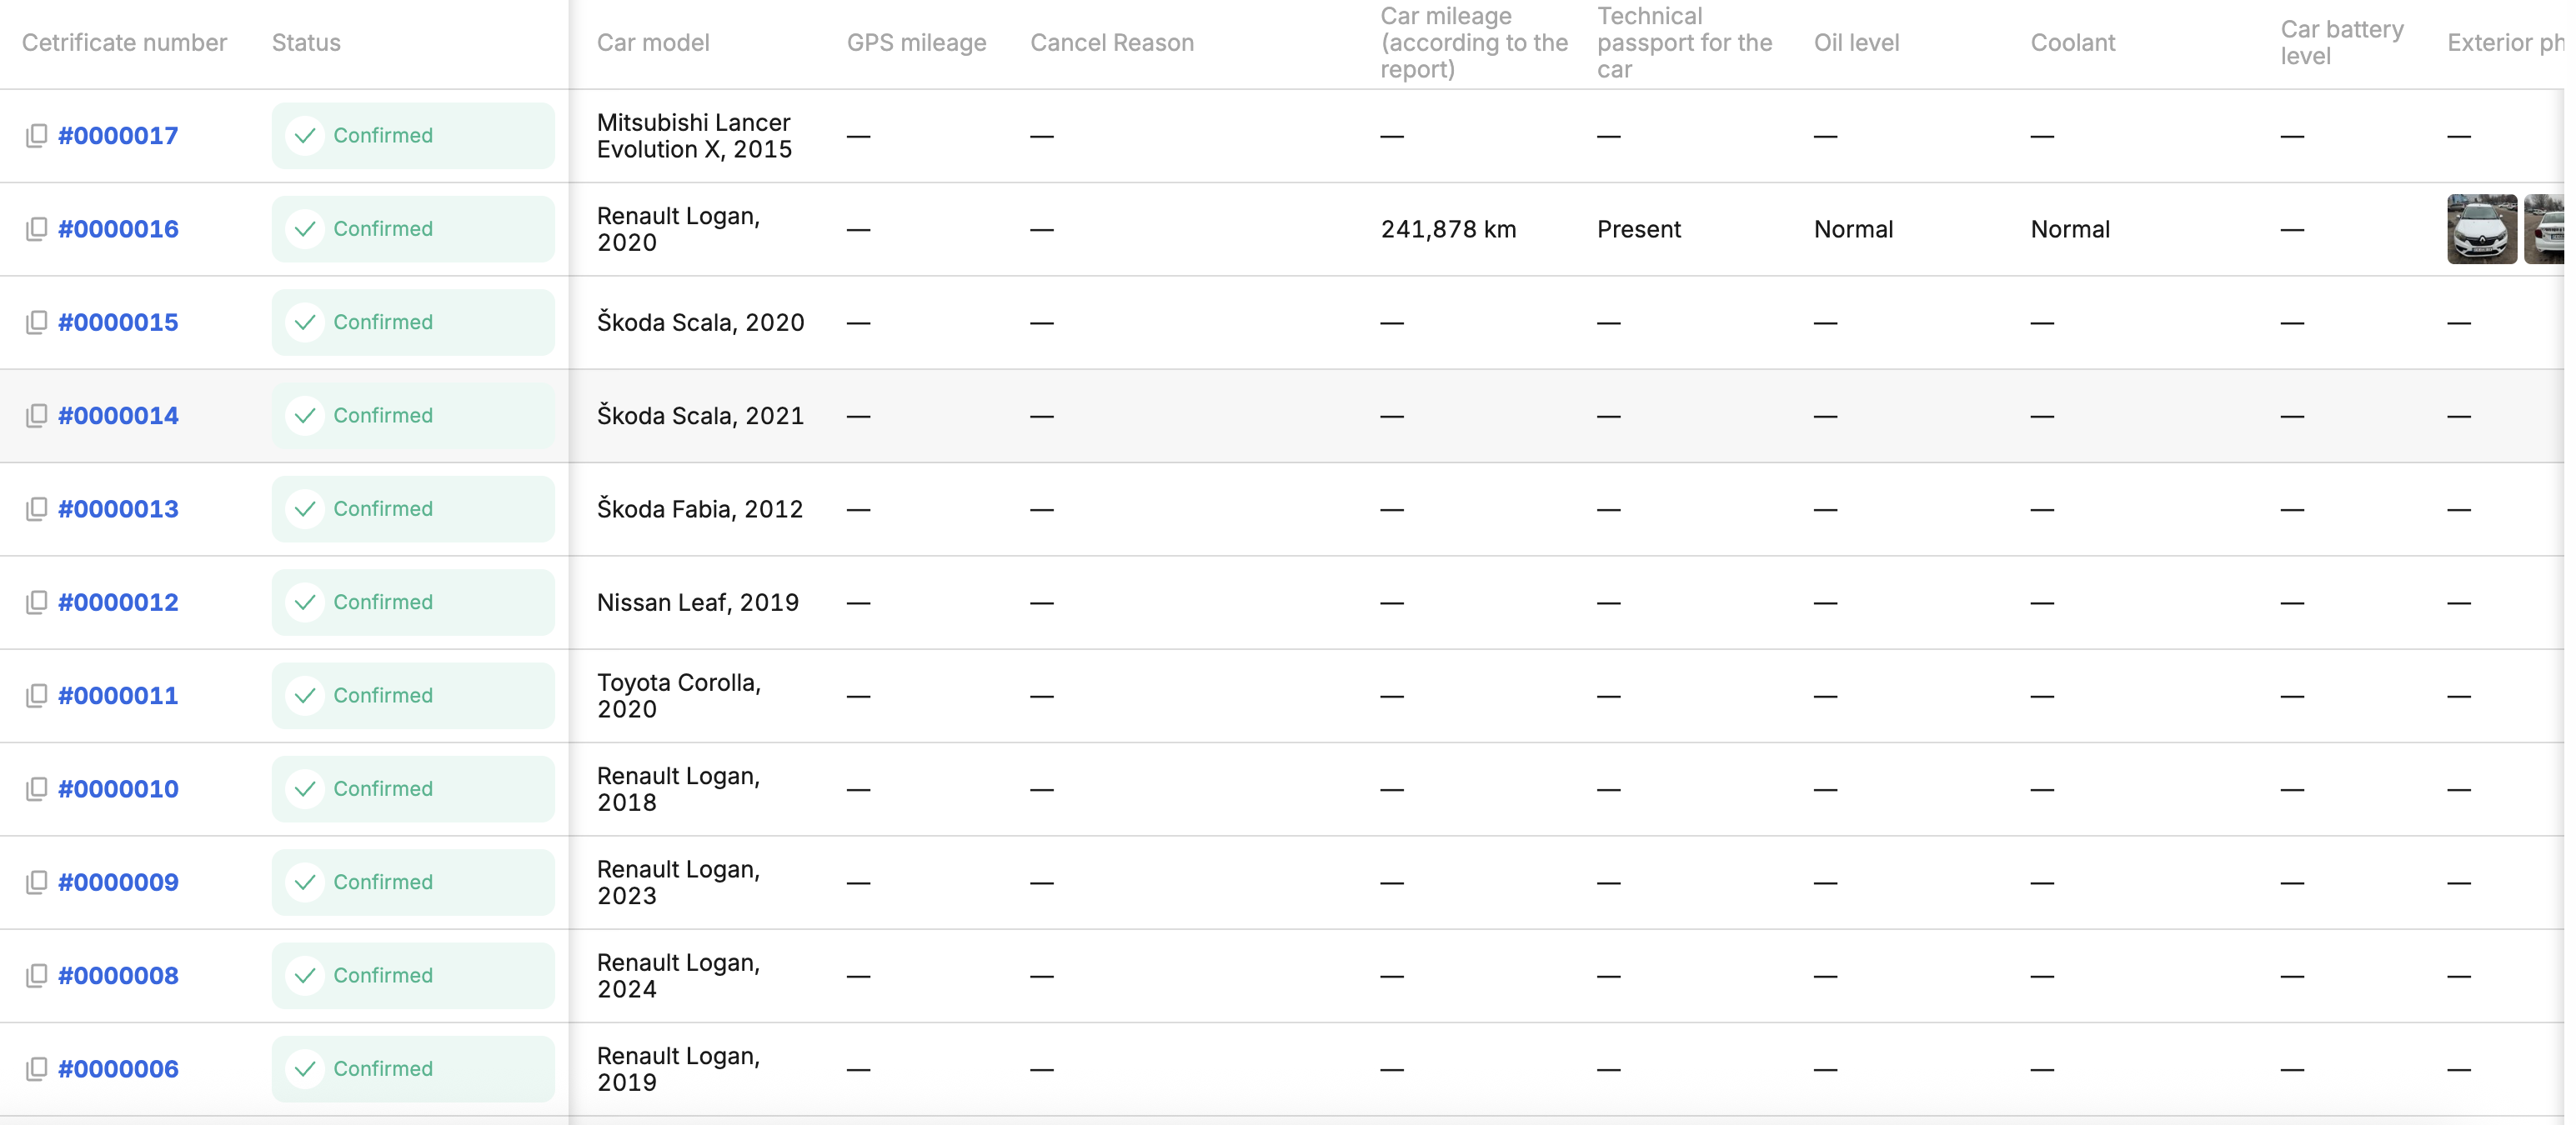Image resolution: width=2576 pixels, height=1125 pixels.
Task: Open certificate #0000012 link
Action: coord(118,602)
